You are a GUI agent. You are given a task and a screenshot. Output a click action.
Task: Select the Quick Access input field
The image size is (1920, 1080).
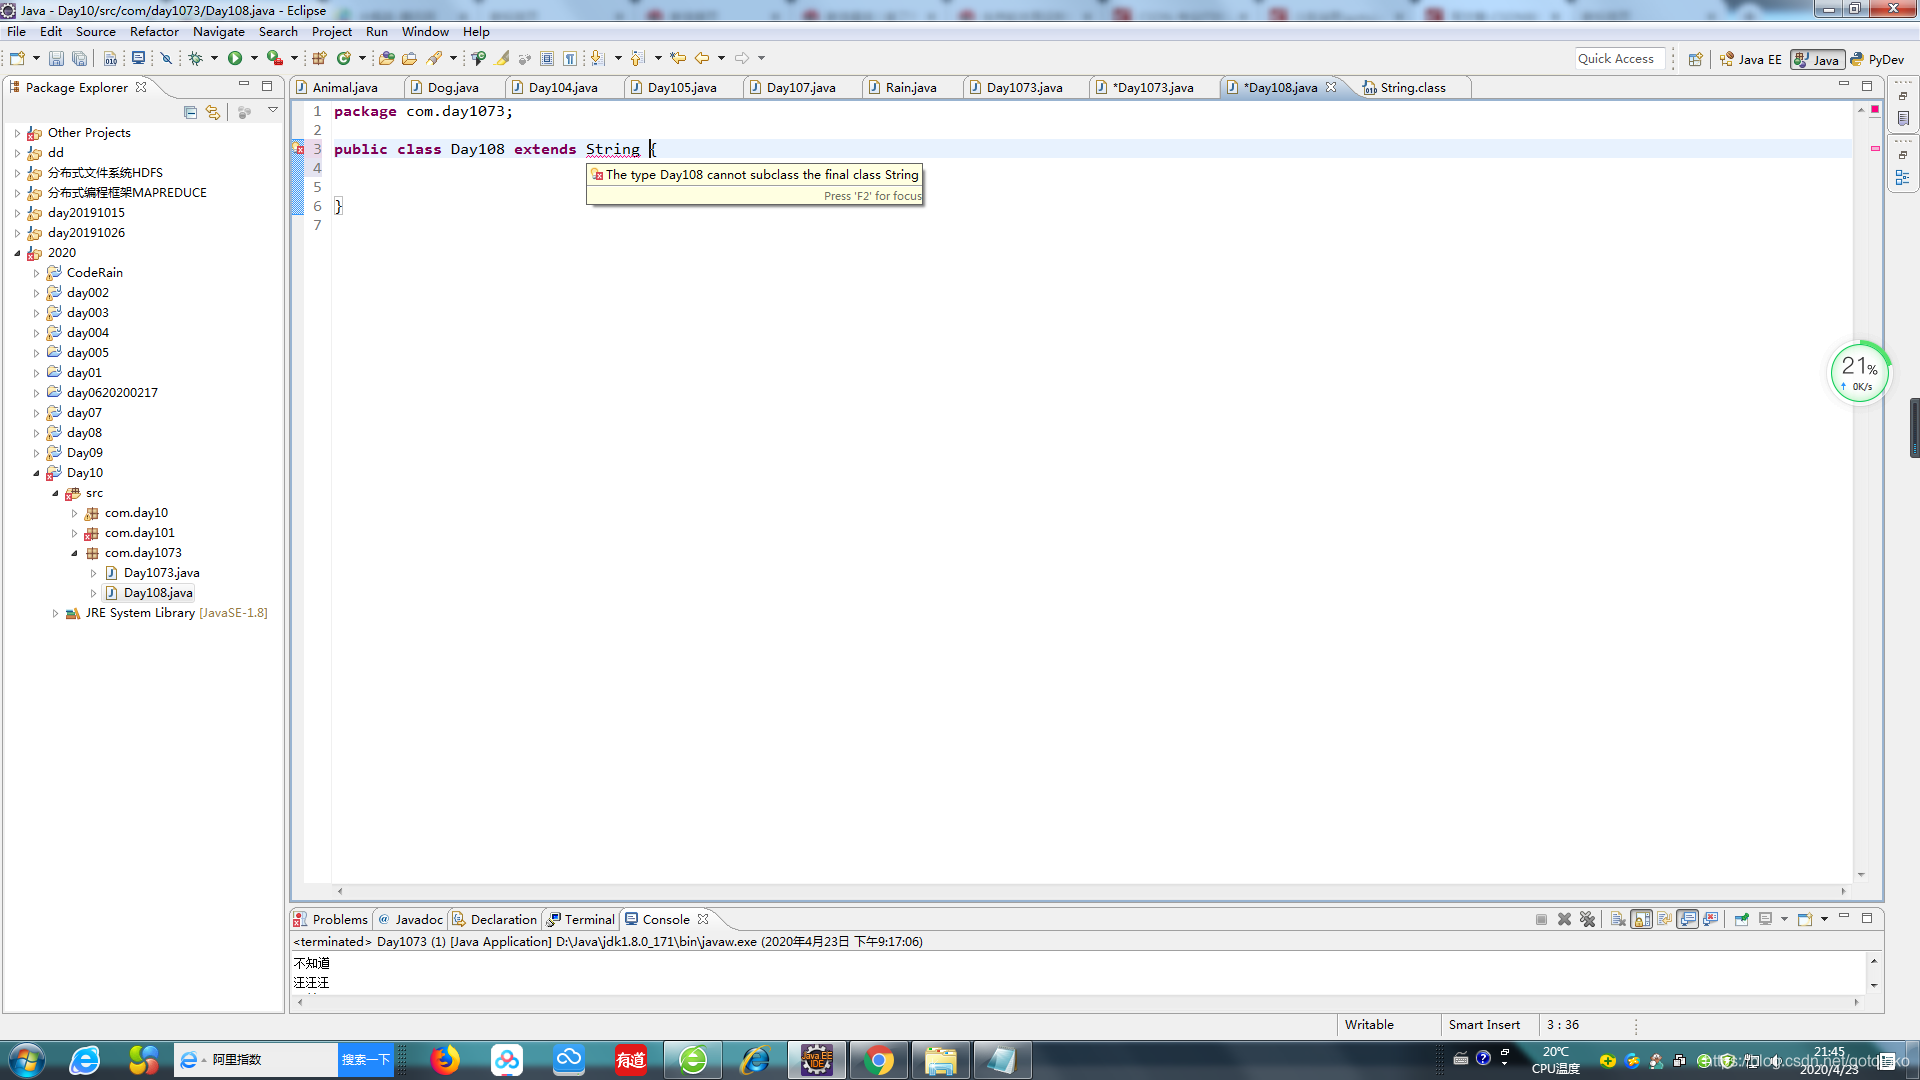1615,58
